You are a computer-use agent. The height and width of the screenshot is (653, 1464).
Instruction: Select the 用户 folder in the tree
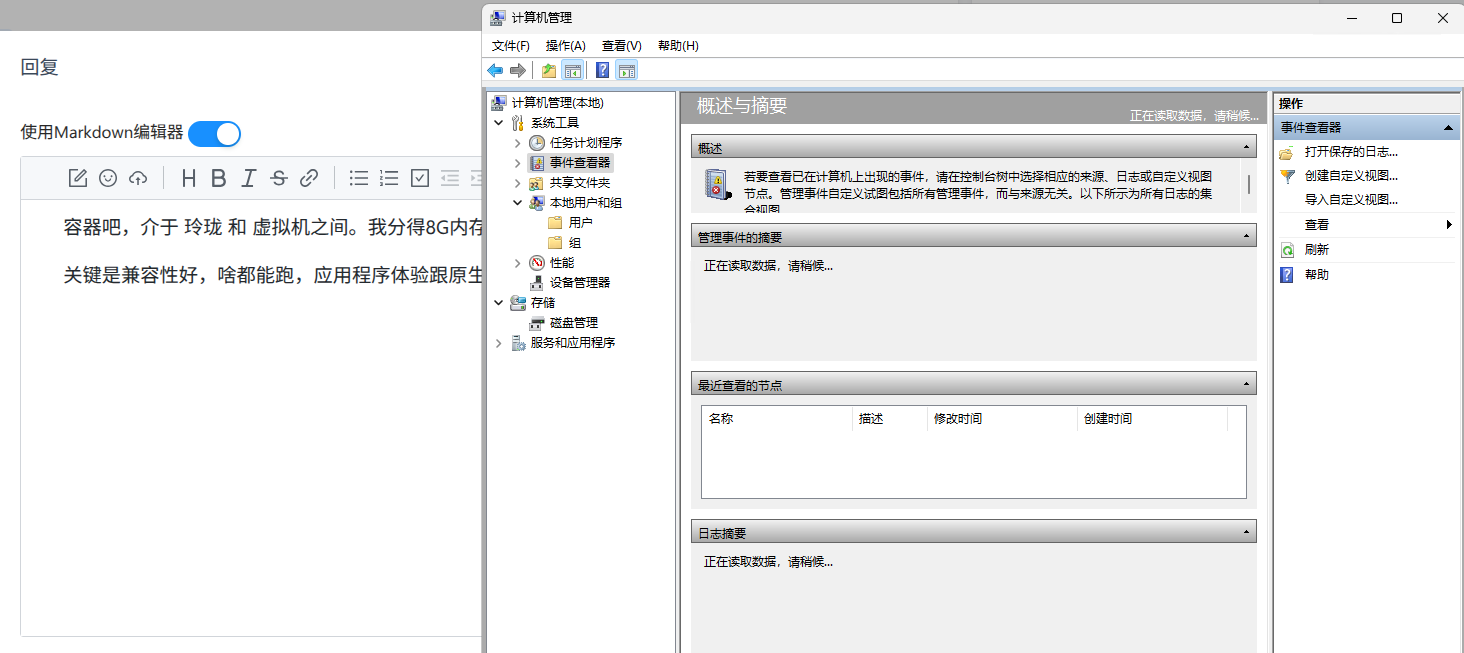coord(580,222)
